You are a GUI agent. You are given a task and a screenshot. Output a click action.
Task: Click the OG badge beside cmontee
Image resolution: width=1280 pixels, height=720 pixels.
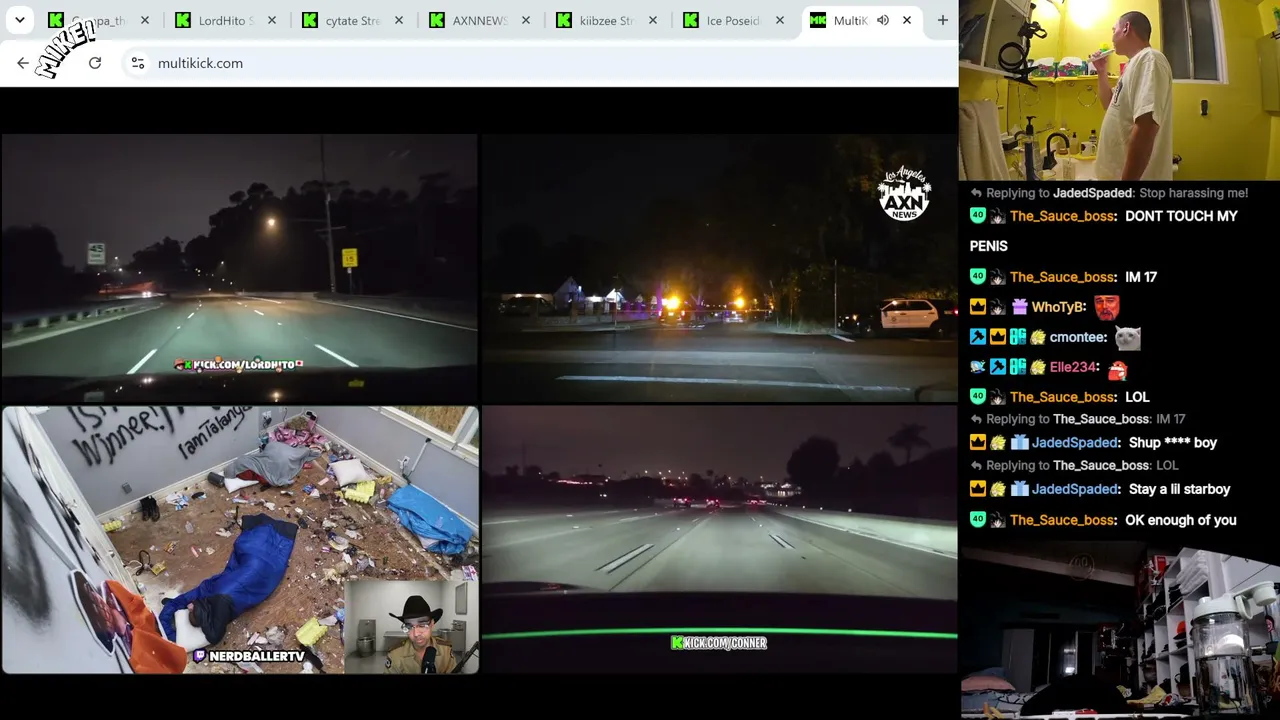pos(1018,338)
